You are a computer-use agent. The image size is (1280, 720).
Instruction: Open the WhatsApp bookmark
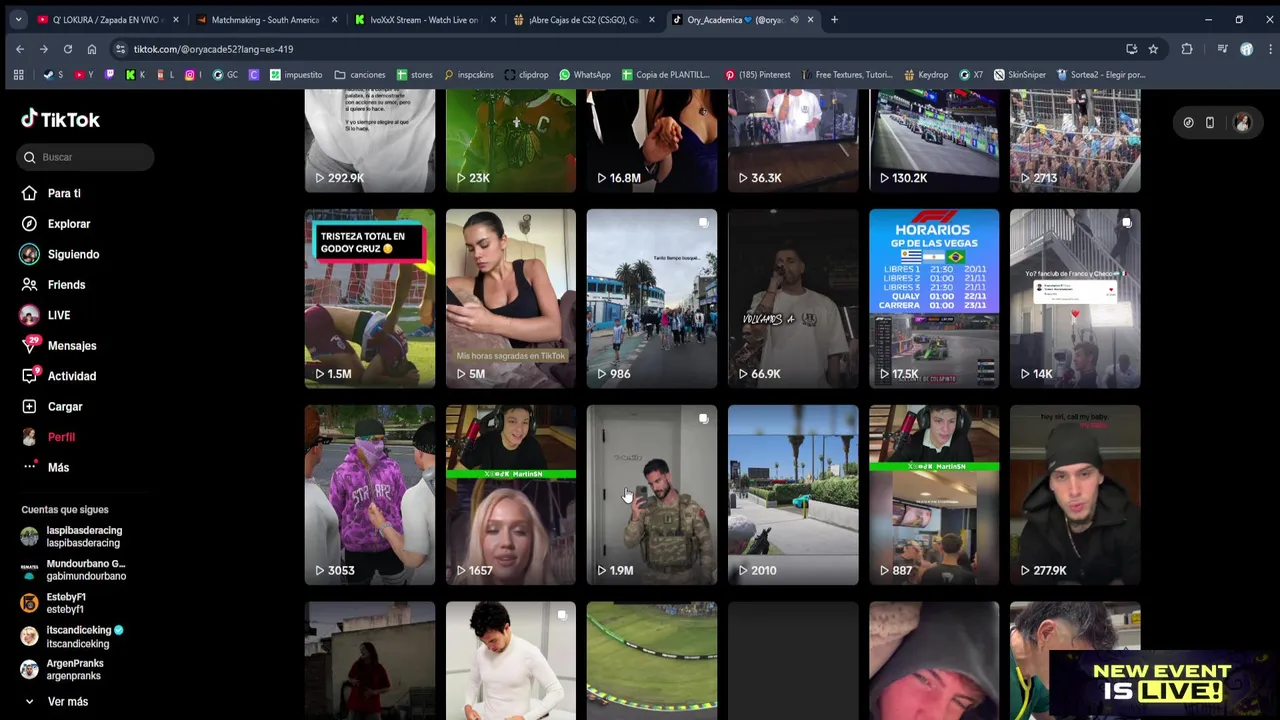(585, 75)
